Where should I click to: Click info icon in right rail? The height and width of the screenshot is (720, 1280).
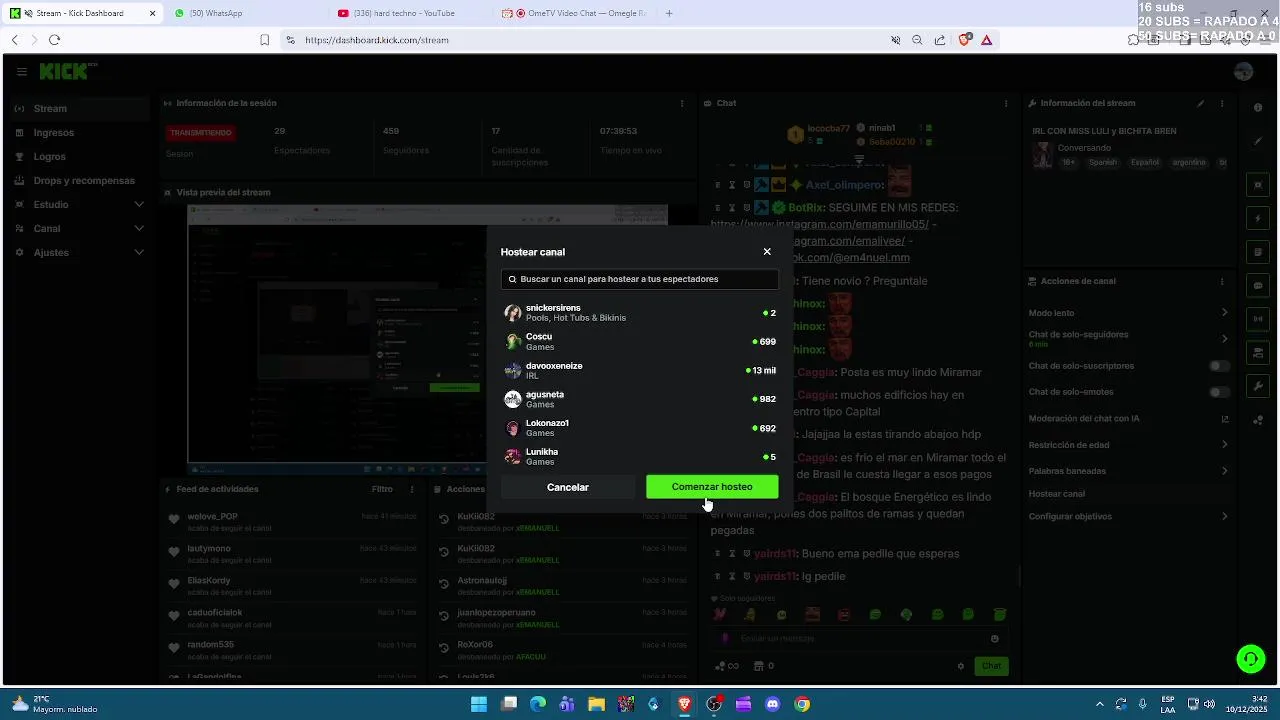pos(1258,107)
